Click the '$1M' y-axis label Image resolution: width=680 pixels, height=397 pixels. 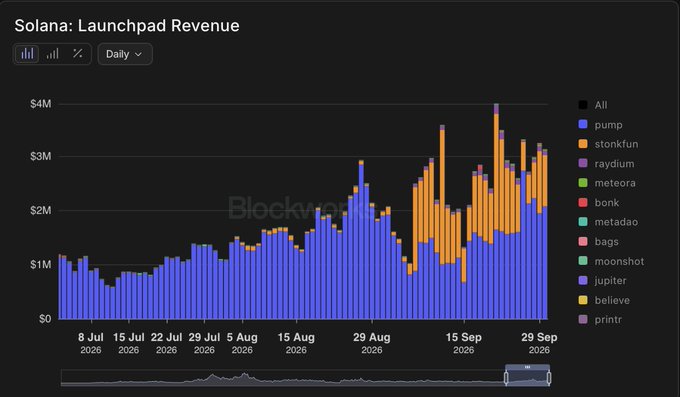coord(41,265)
